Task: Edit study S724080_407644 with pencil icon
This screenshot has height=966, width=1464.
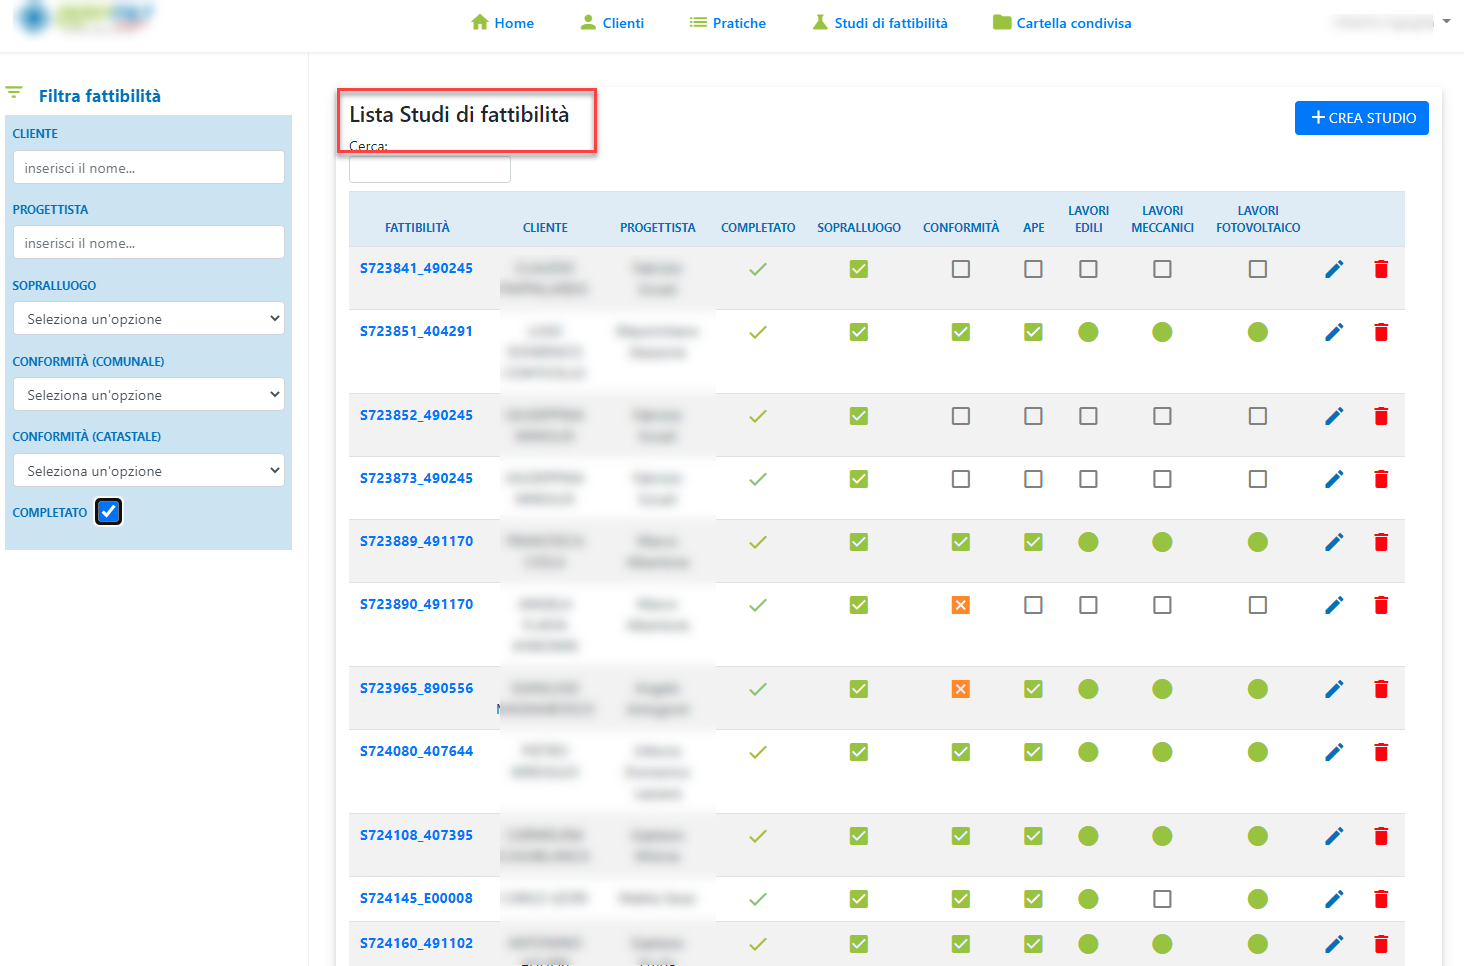Action: pyautogui.click(x=1334, y=752)
